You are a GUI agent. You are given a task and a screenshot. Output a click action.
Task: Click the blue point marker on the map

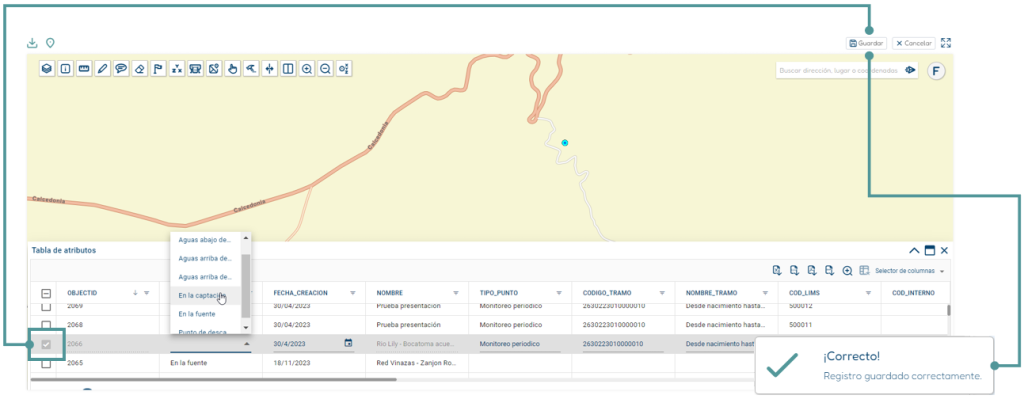(565, 142)
